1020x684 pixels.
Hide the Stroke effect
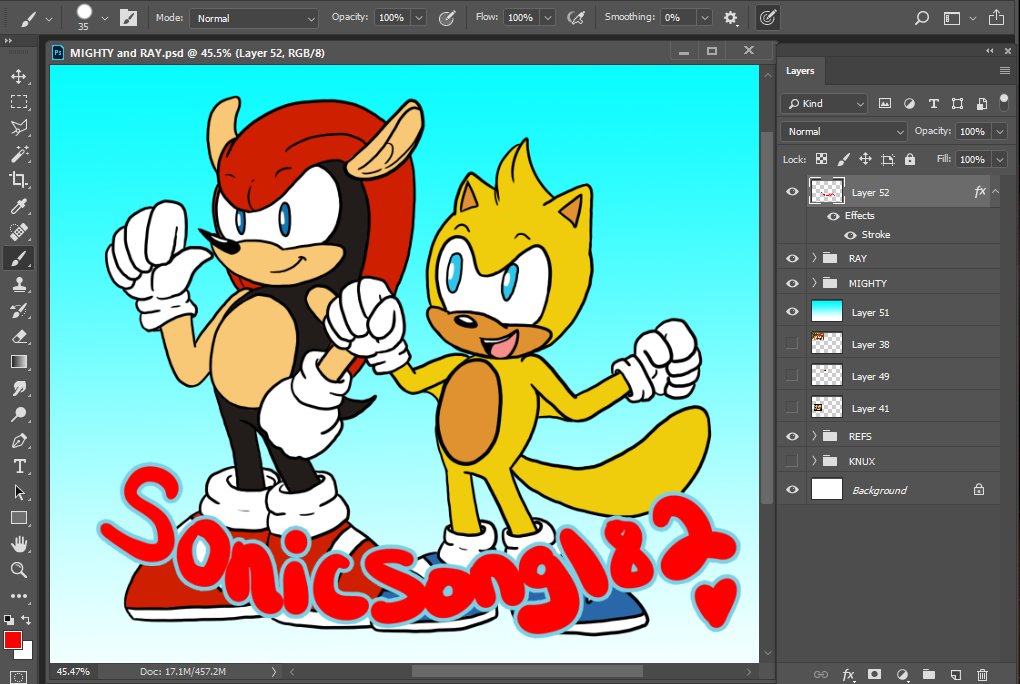850,235
